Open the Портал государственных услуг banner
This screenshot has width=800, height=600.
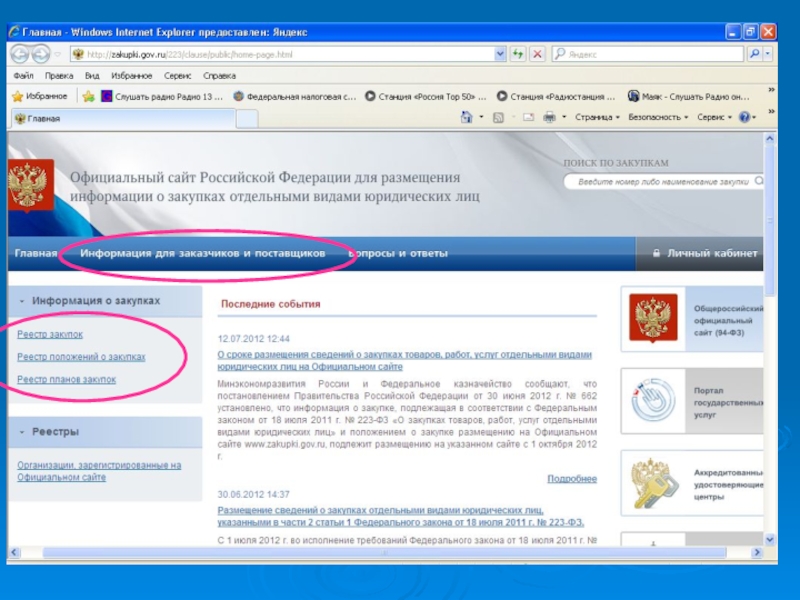point(692,402)
